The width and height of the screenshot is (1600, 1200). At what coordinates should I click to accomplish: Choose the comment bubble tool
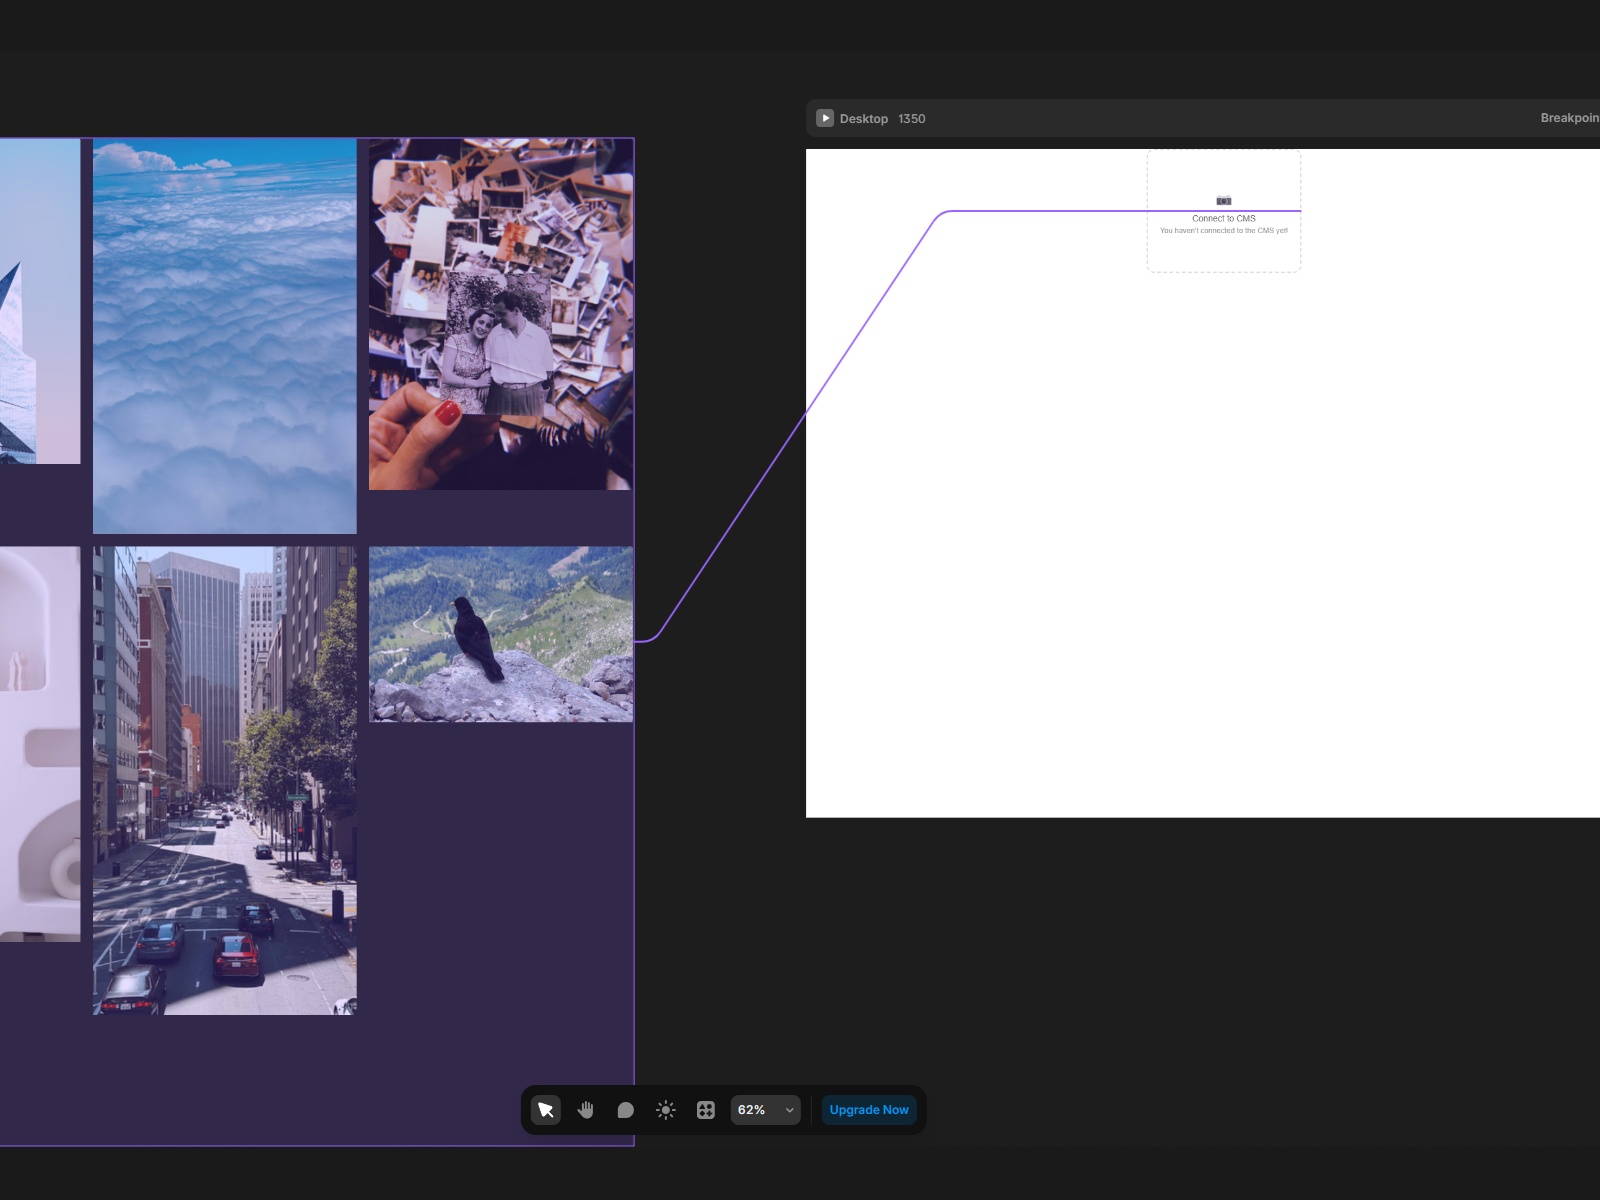pos(626,1110)
